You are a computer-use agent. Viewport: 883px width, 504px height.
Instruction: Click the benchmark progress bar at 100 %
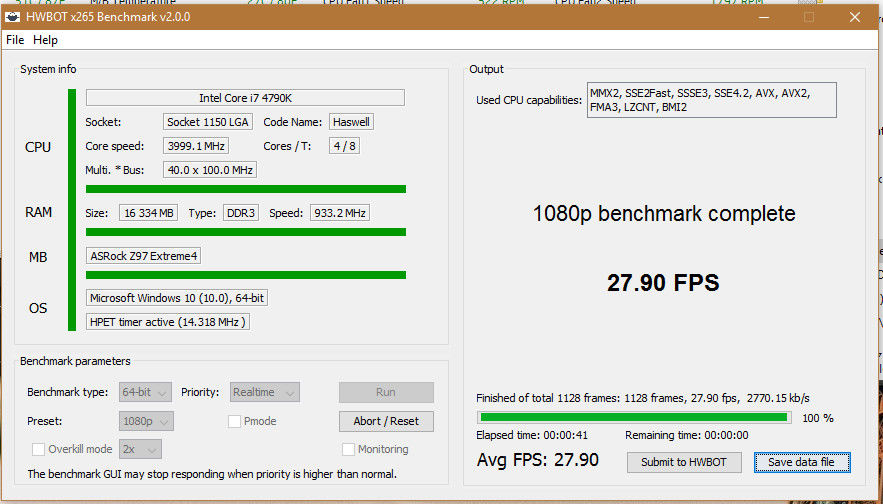pos(634,417)
